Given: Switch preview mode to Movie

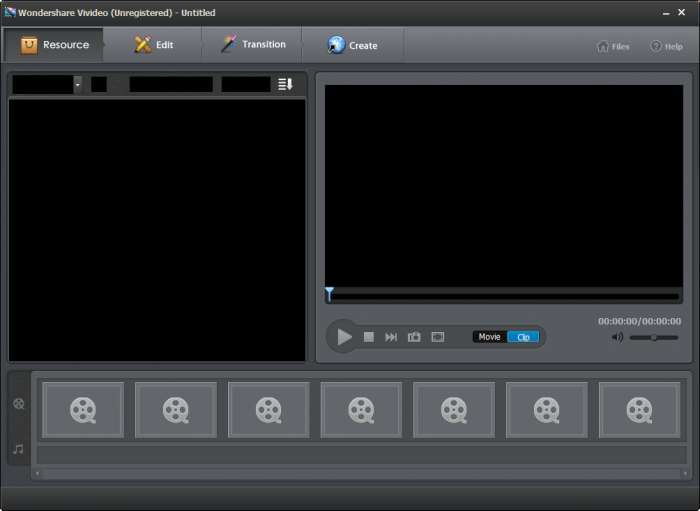Looking at the screenshot, I should click(x=489, y=337).
